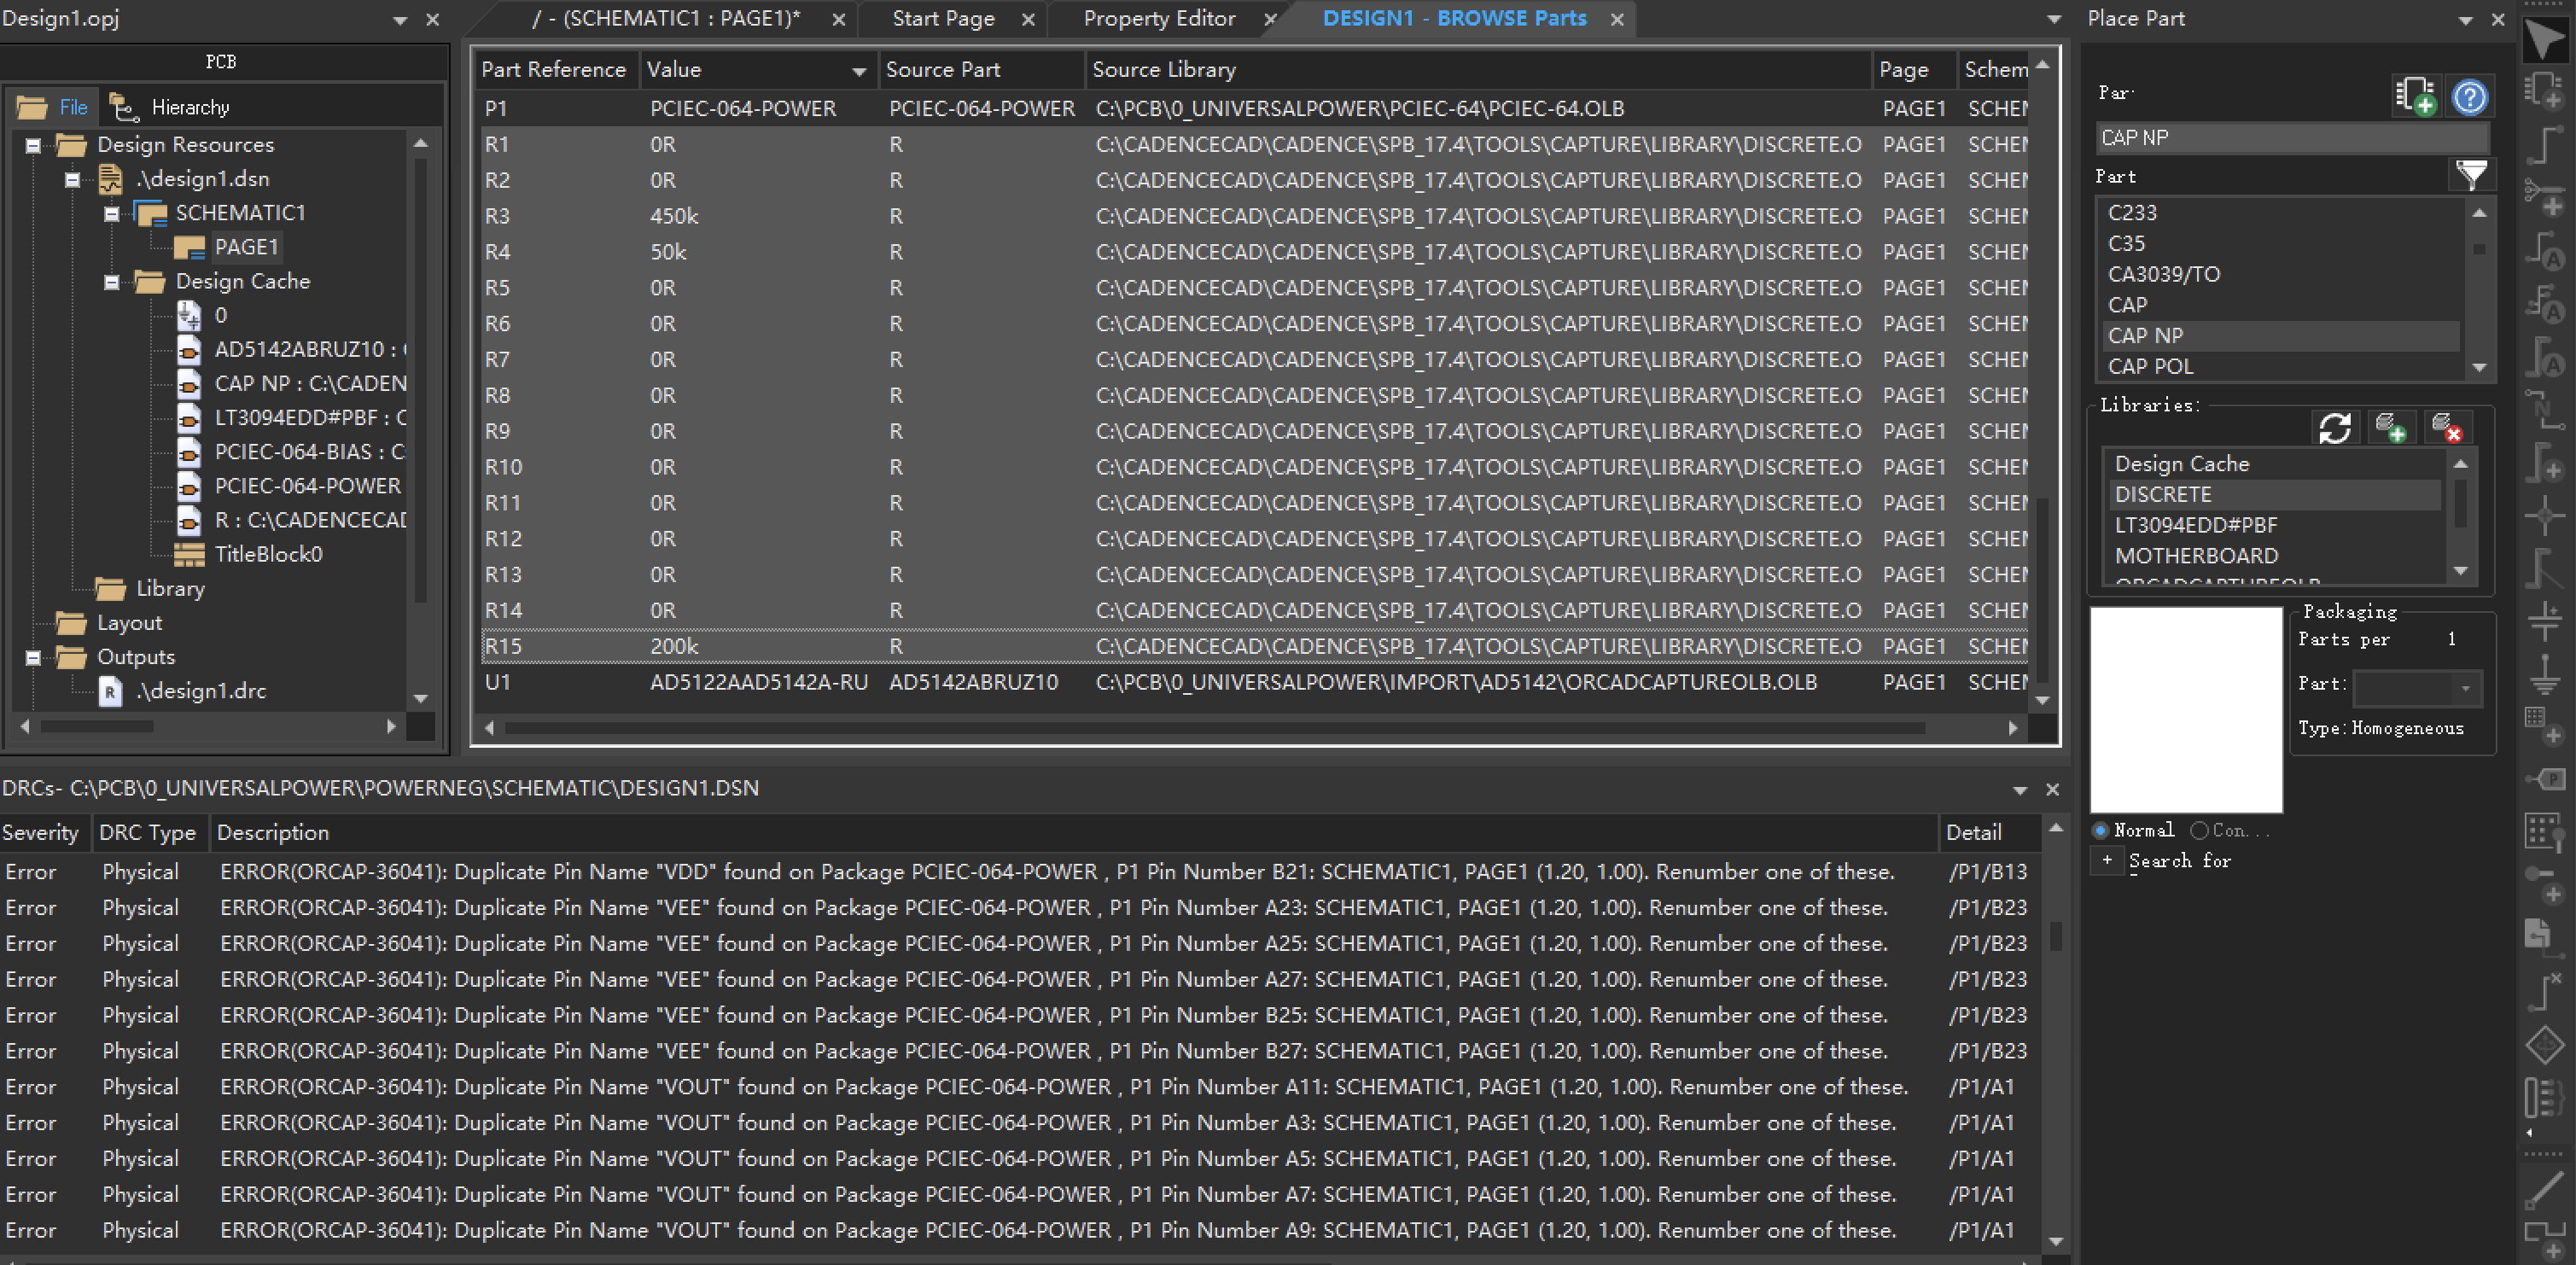Choose the Place Part tool in right toolbar

coord(2545,91)
